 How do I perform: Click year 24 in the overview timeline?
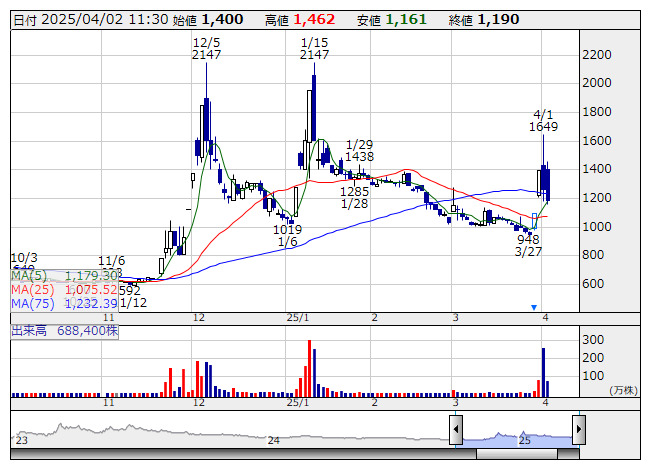[x=272, y=440]
